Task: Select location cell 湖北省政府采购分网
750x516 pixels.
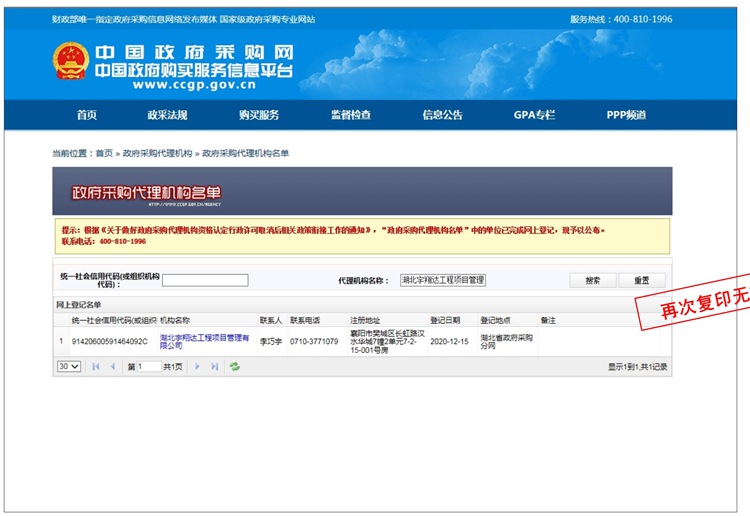Action: 507,341
